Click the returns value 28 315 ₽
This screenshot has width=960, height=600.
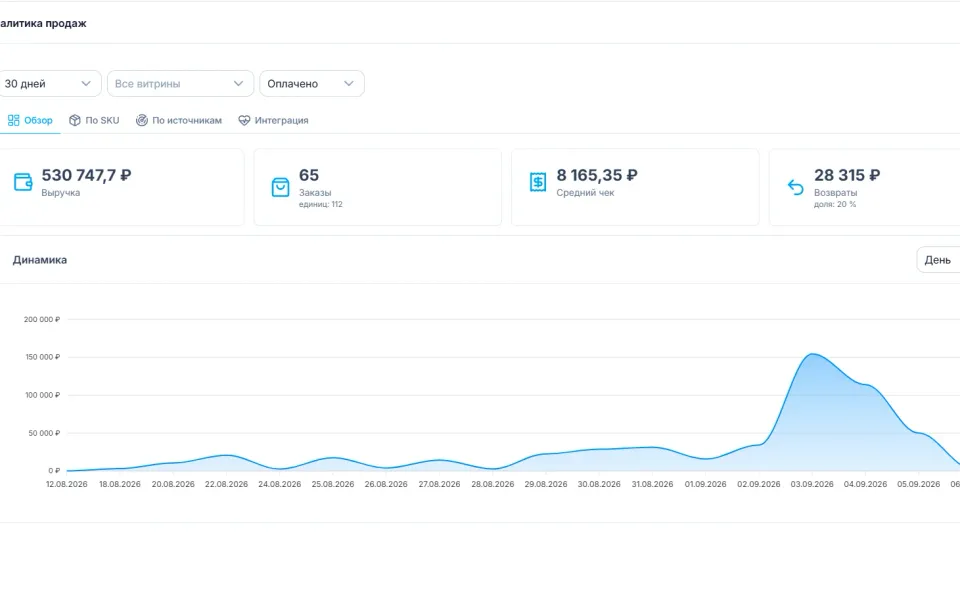pyautogui.click(x=847, y=175)
